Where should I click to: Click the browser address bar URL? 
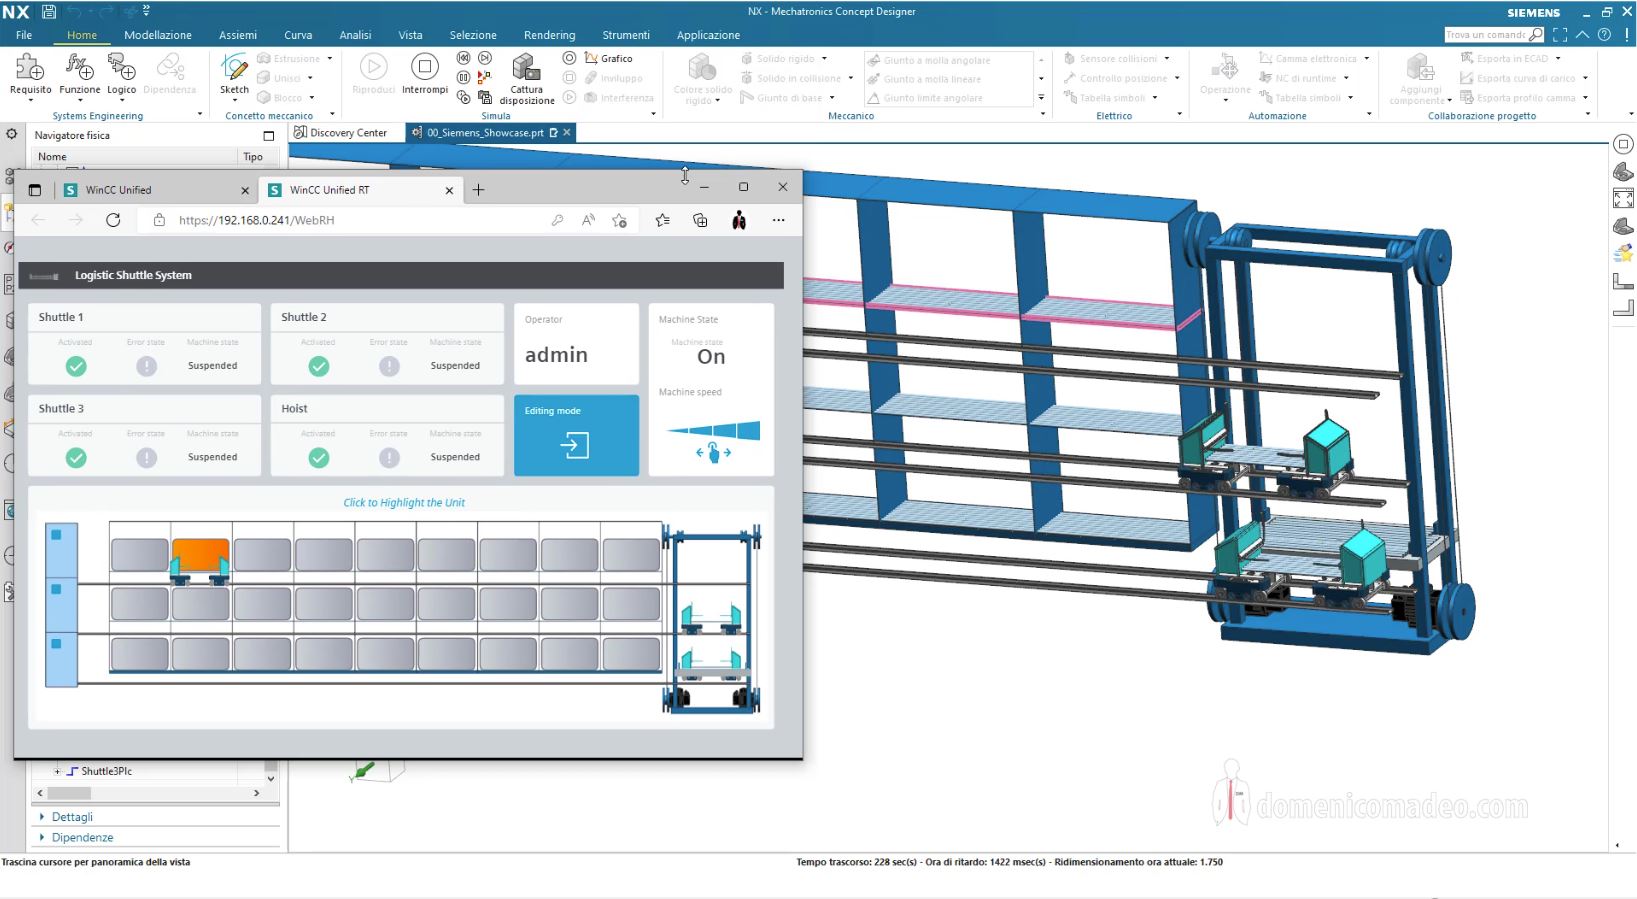coord(257,220)
